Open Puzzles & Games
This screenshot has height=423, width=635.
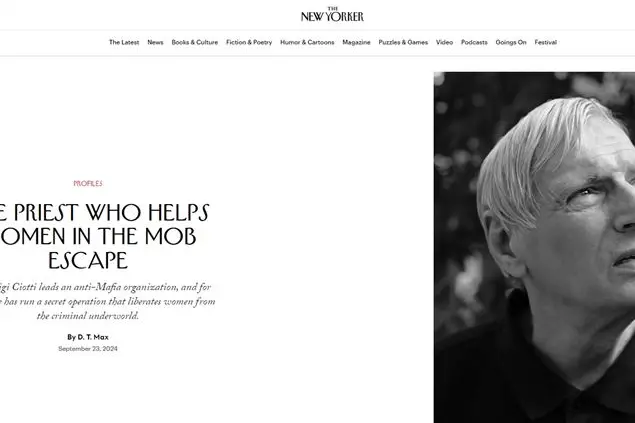coord(403,42)
